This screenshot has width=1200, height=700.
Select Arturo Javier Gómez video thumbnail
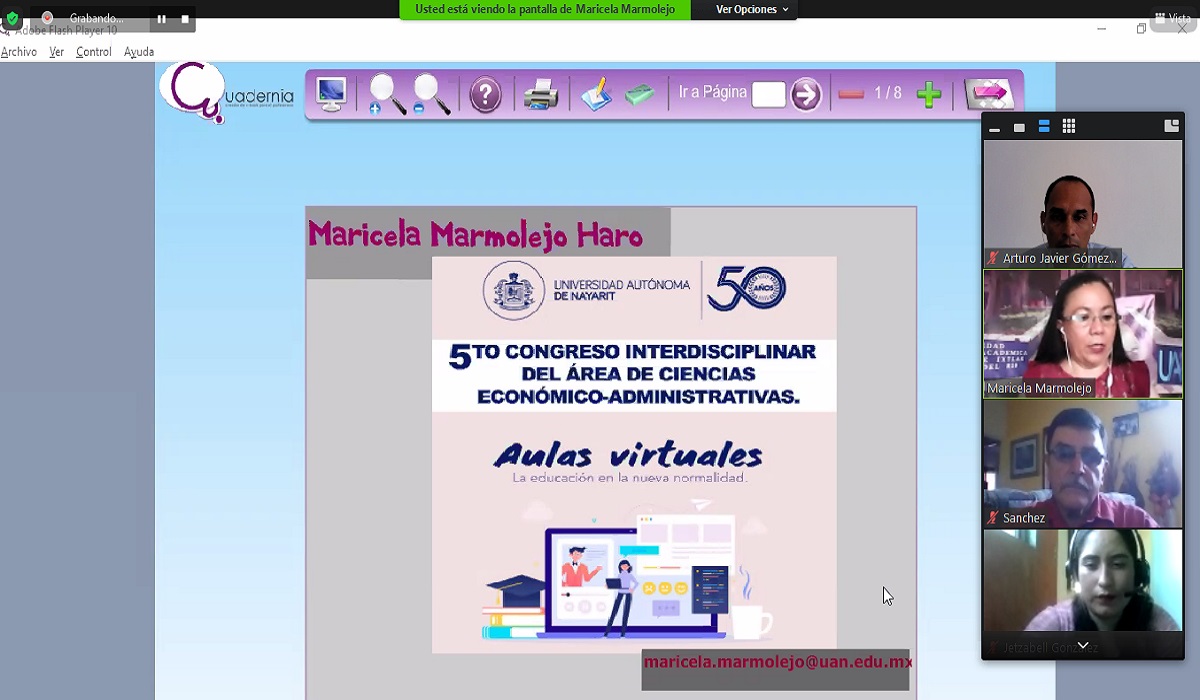(x=1082, y=203)
